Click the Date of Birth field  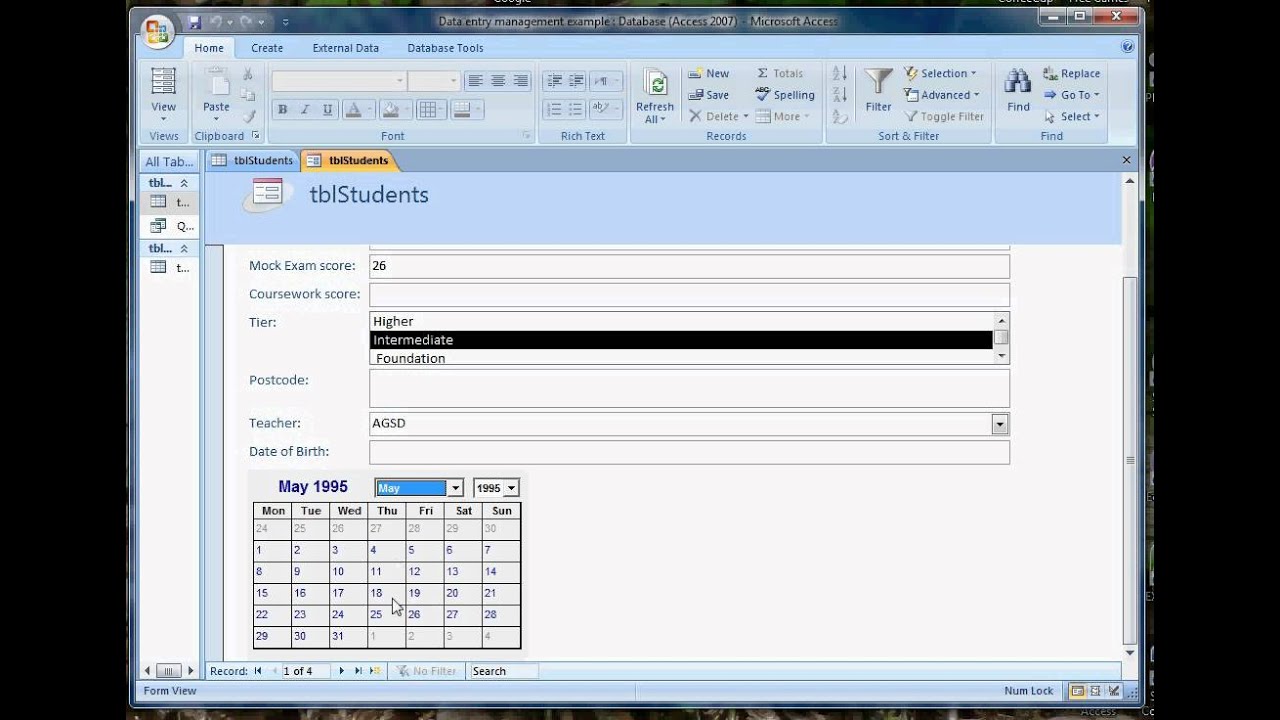click(x=689, y=452)
